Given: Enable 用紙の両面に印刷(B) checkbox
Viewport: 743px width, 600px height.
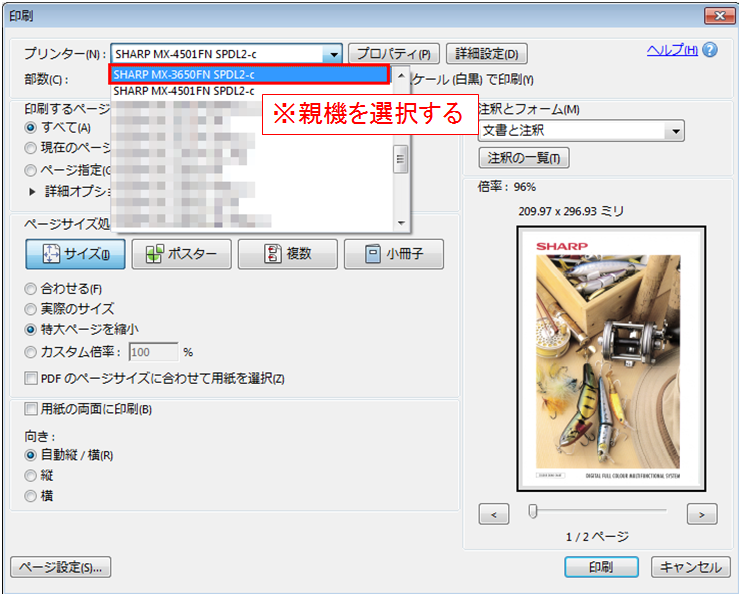Looking at the screenshot, I should (31, 409).
